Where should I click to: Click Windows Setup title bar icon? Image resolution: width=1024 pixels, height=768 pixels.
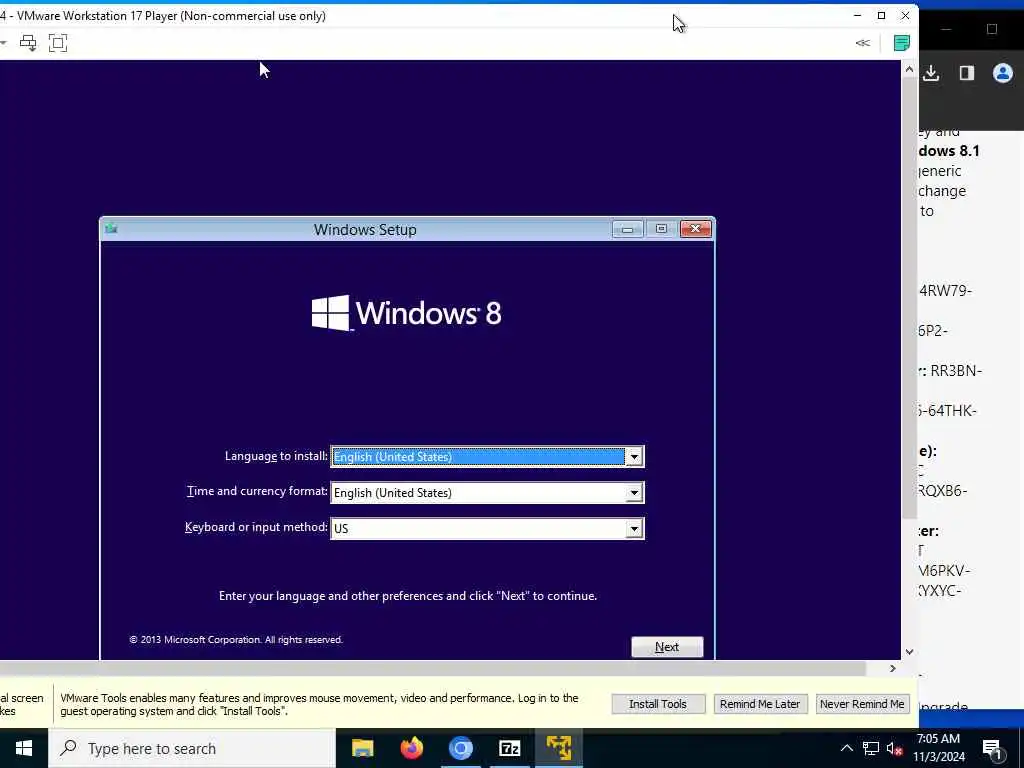111,229
